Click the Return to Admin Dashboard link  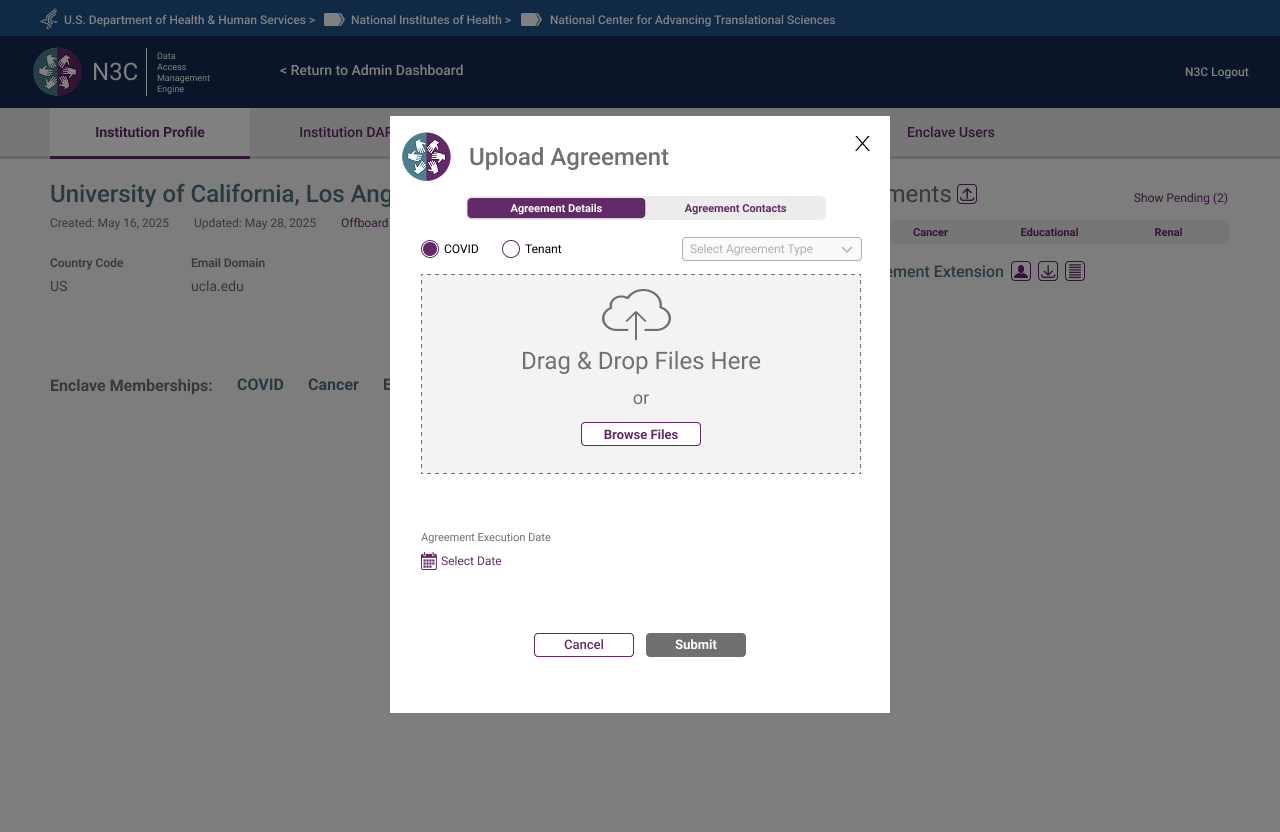click(371, 70)
